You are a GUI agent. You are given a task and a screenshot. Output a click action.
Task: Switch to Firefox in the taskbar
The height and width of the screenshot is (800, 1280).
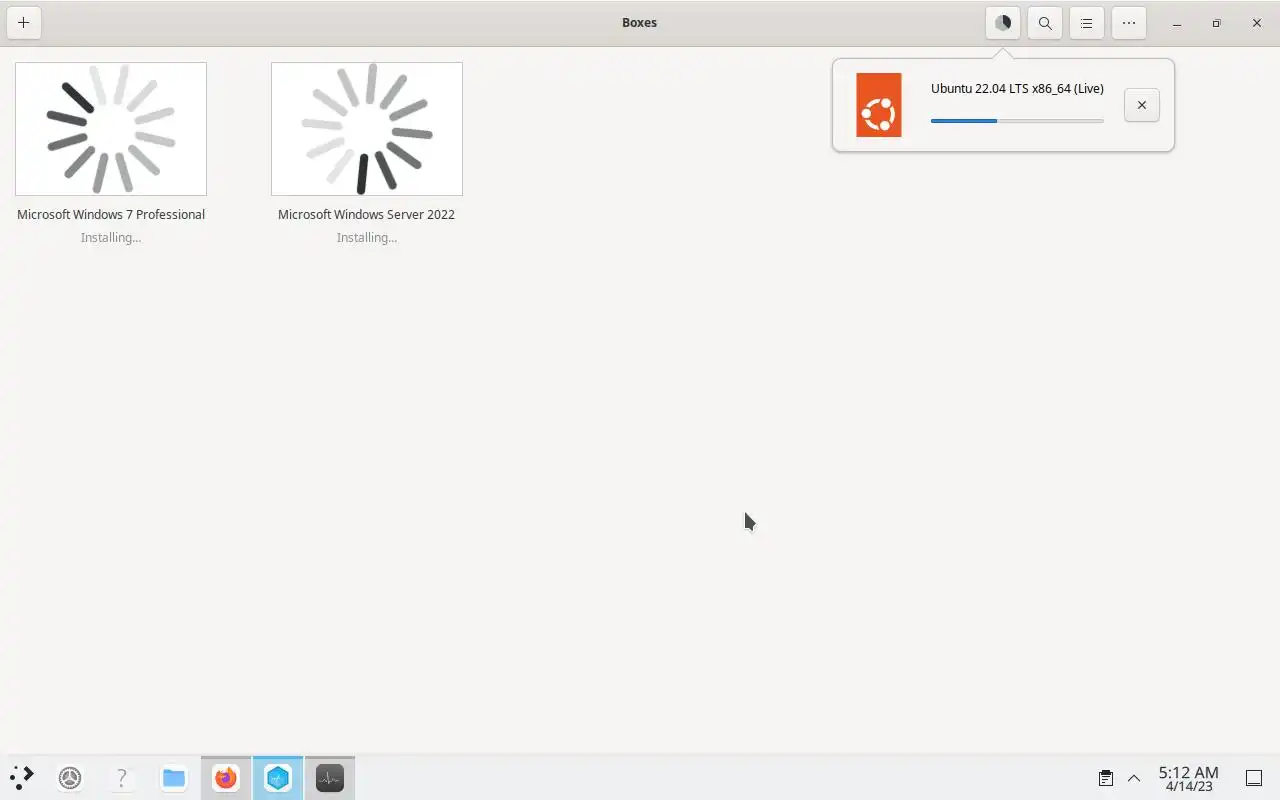[226, 778]
